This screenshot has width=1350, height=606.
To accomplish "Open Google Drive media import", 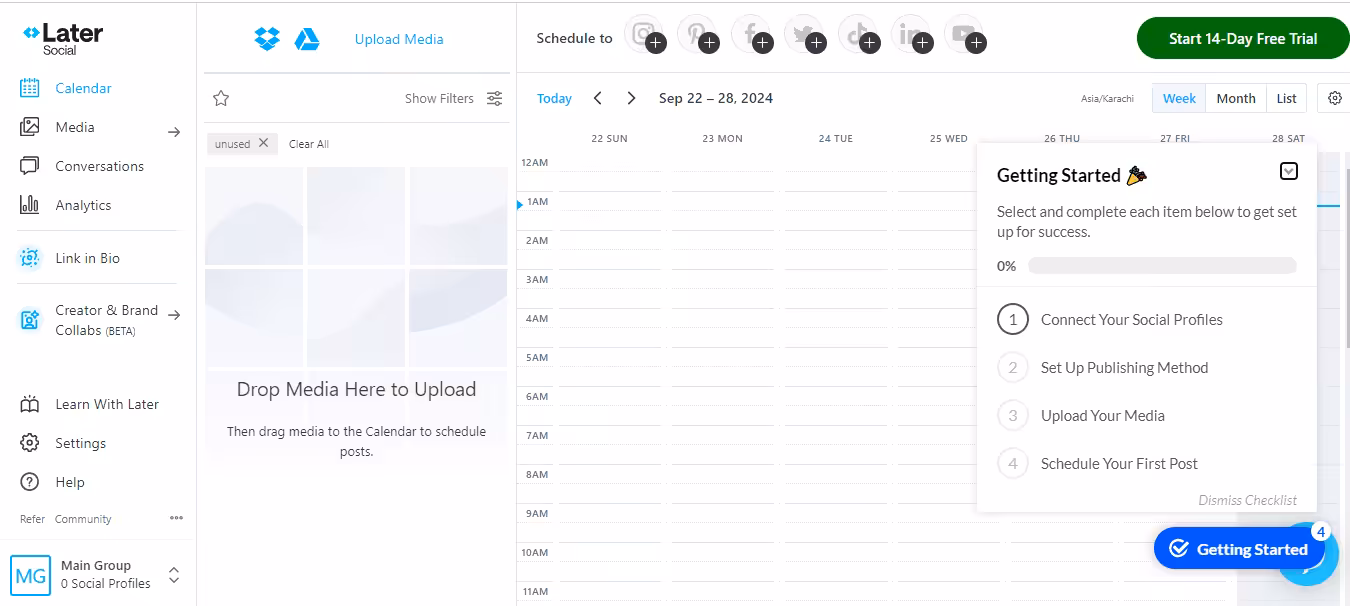I will 307,39.
